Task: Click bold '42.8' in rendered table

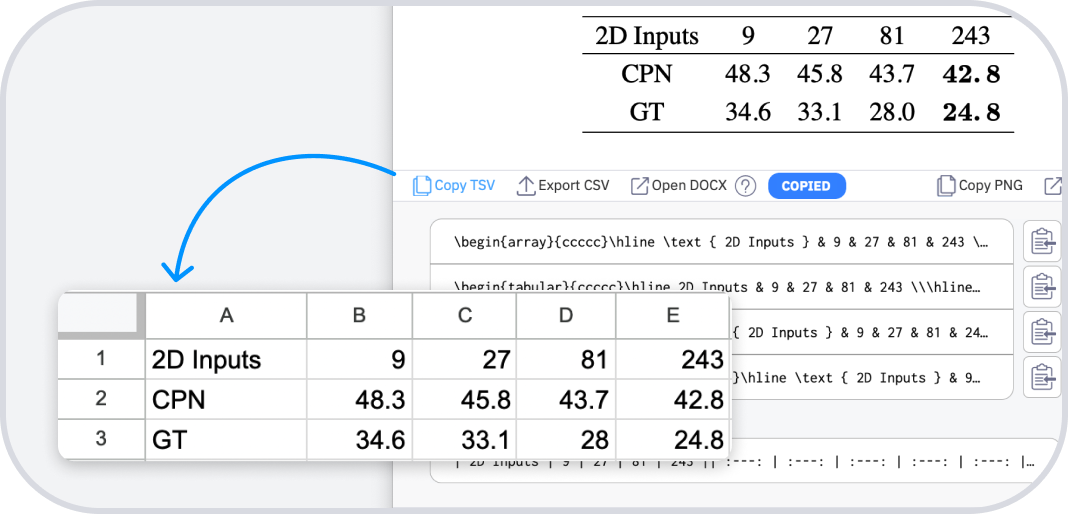Action: [971, 74]
